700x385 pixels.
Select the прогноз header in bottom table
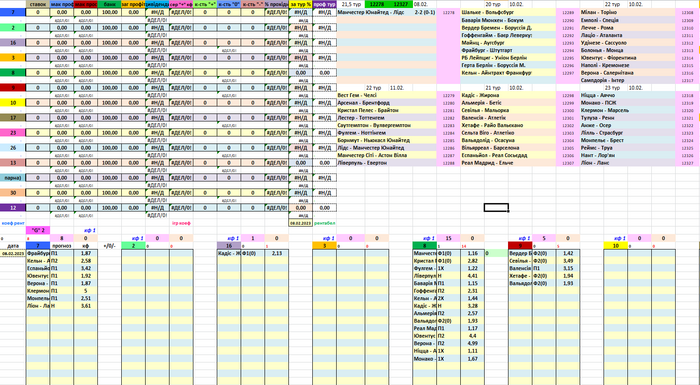pyautogui.click(x=62, y=246)
